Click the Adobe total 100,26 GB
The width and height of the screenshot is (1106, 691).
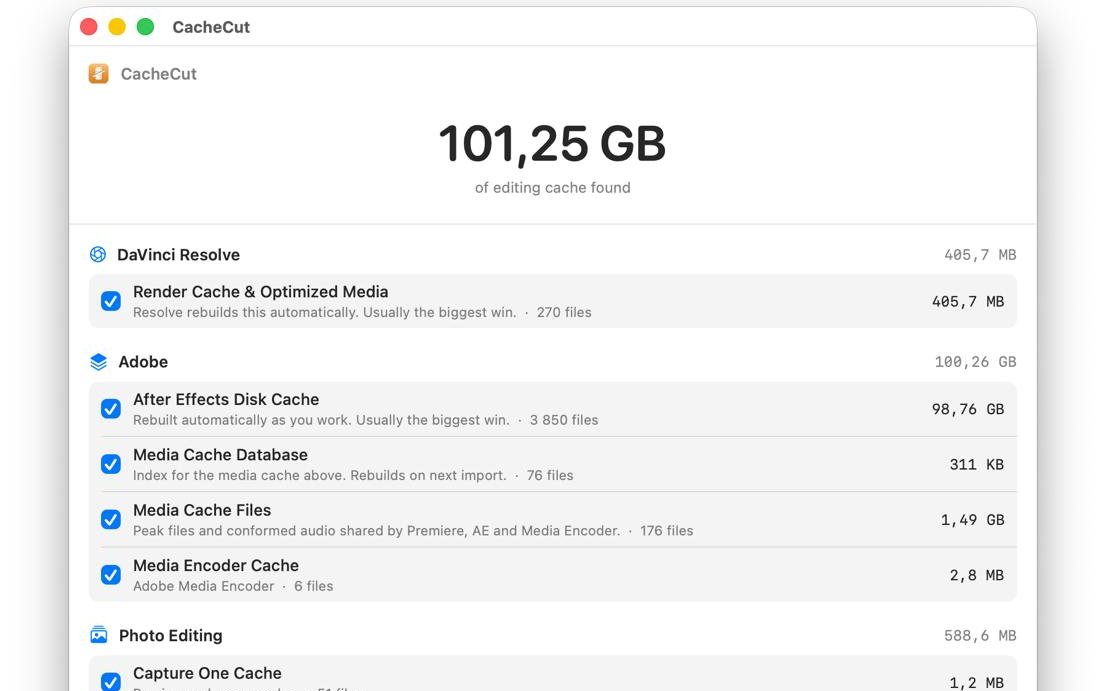coord(976,362)
